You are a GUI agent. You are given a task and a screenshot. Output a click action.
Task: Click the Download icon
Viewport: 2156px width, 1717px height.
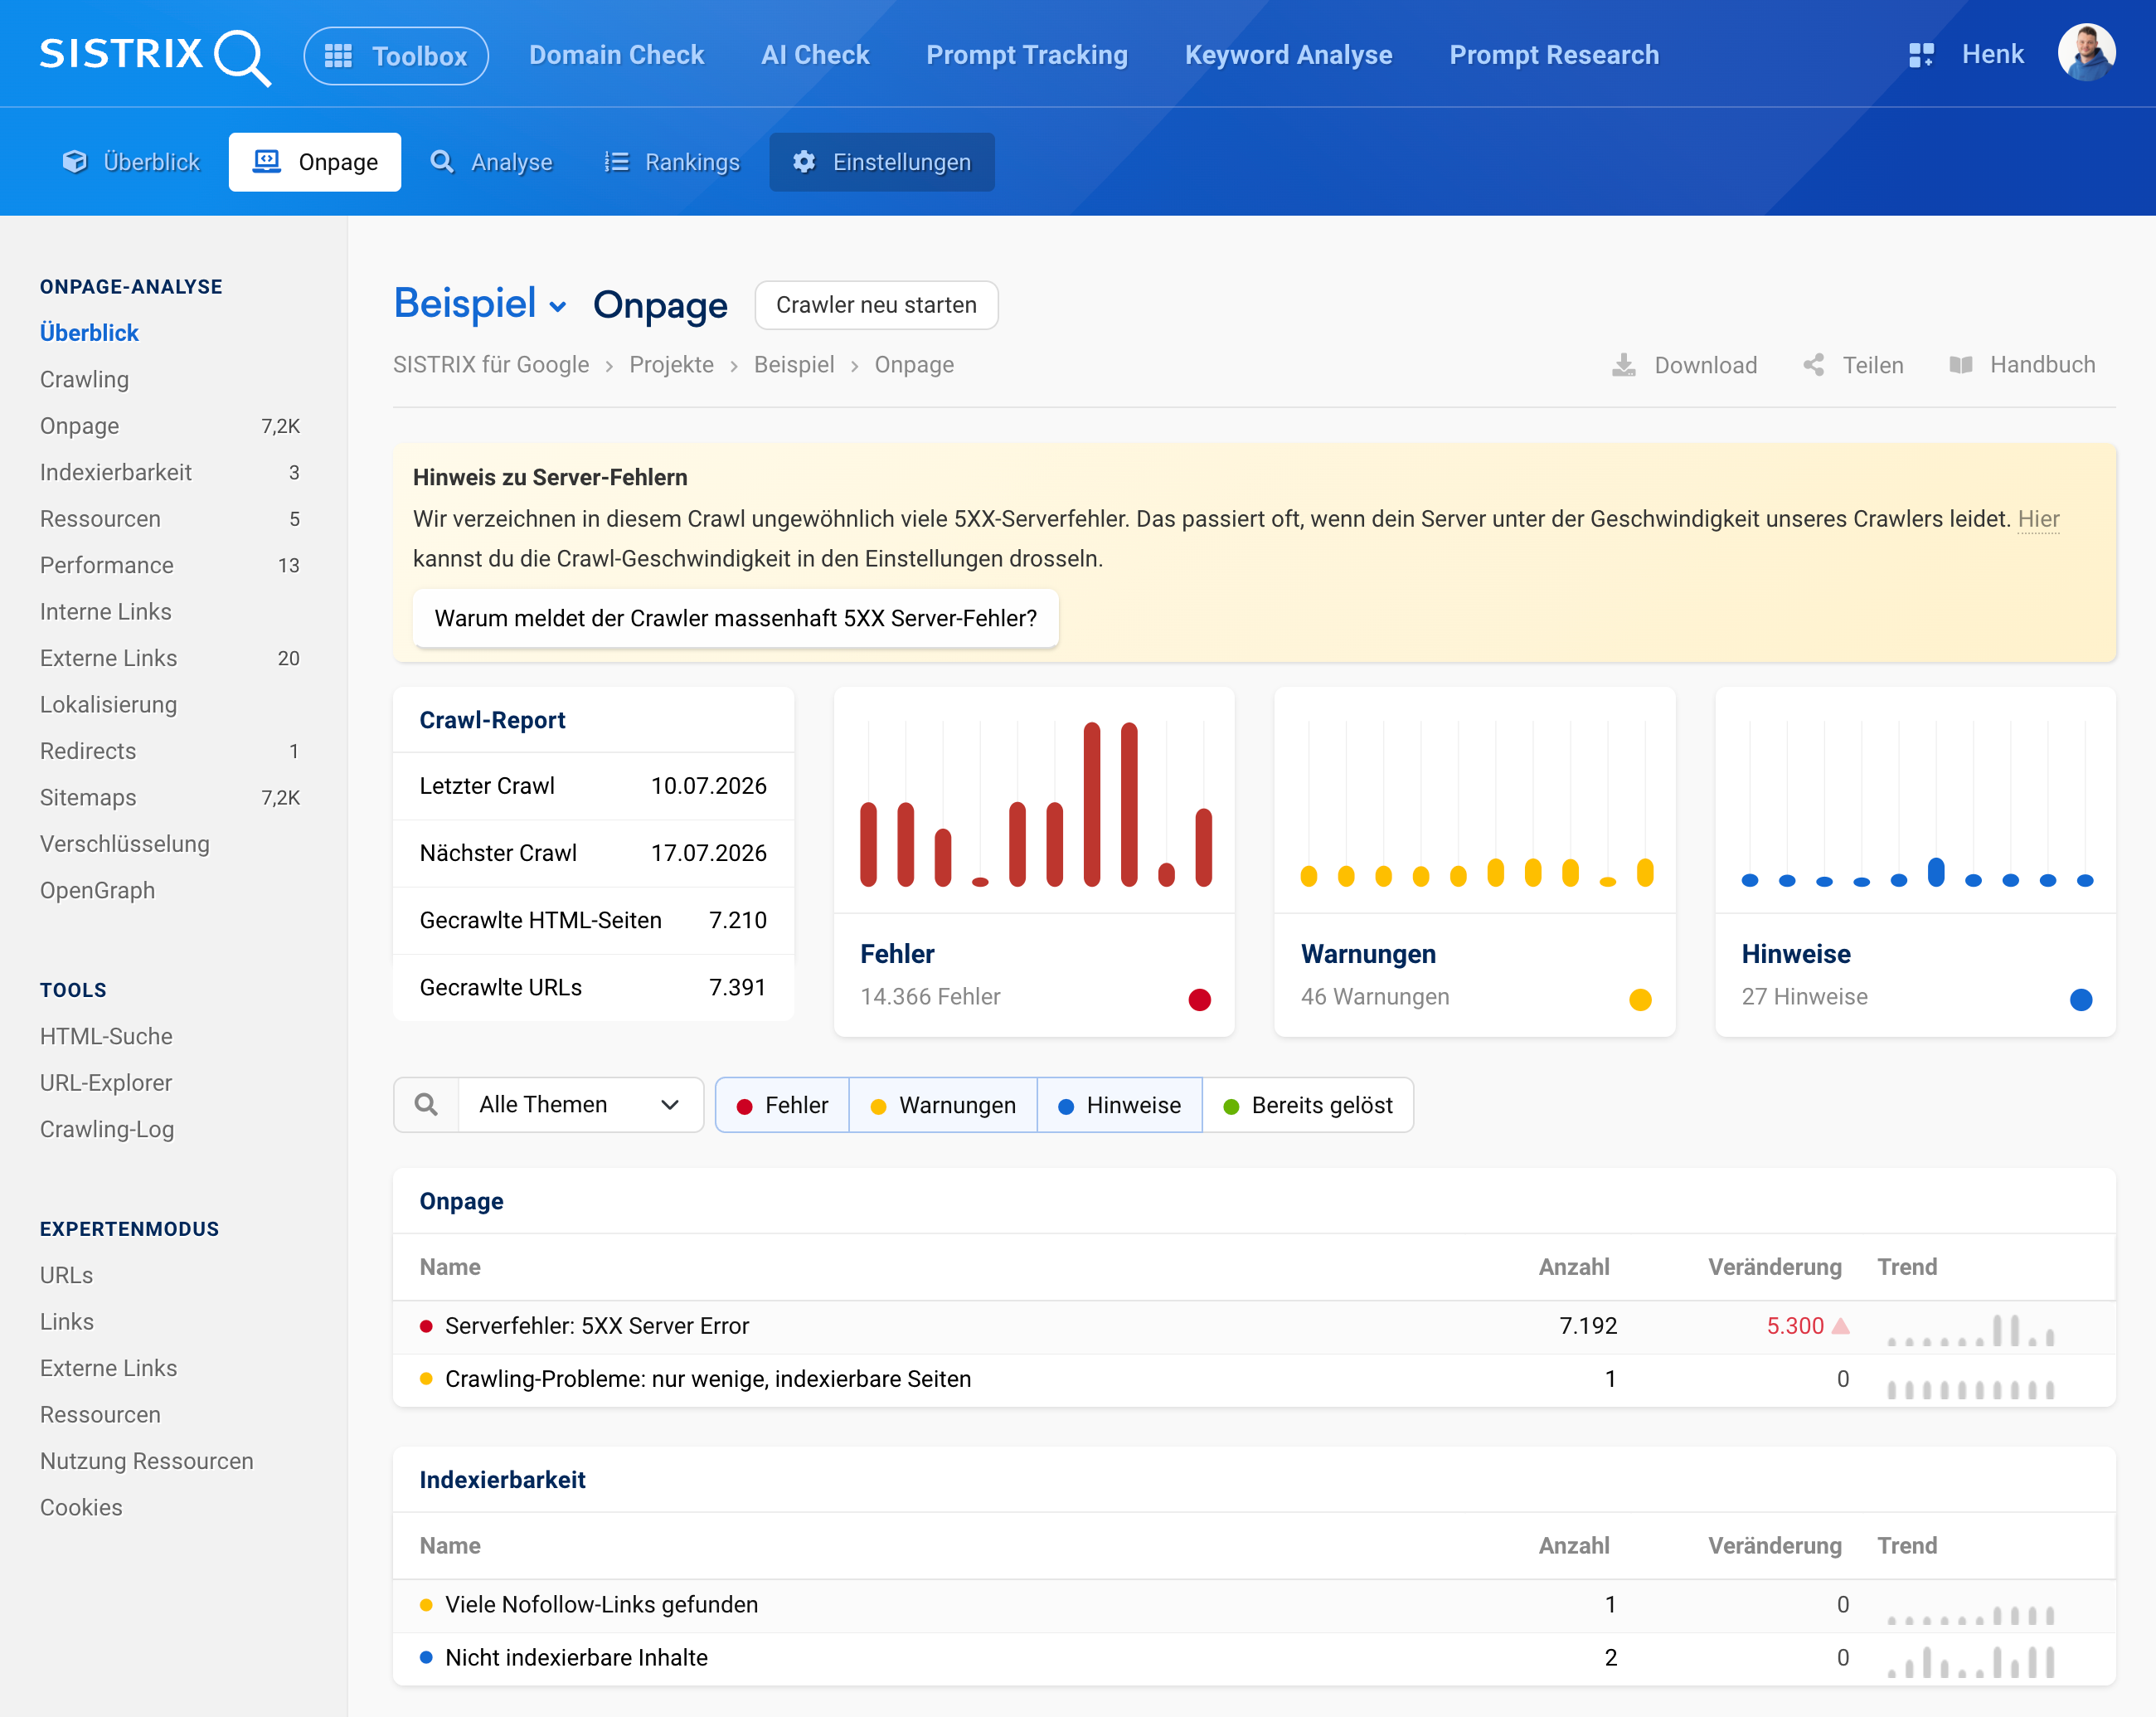tap(1624, 365)
